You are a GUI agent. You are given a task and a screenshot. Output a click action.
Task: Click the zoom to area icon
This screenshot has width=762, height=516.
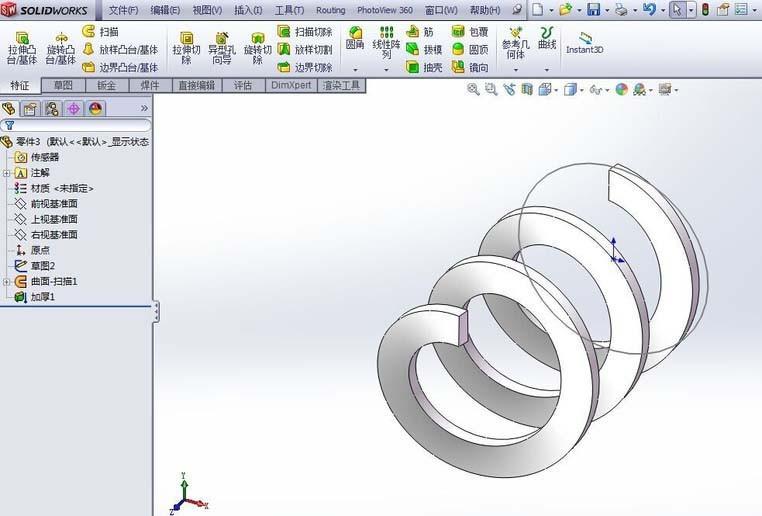click(x=491, y=89)
